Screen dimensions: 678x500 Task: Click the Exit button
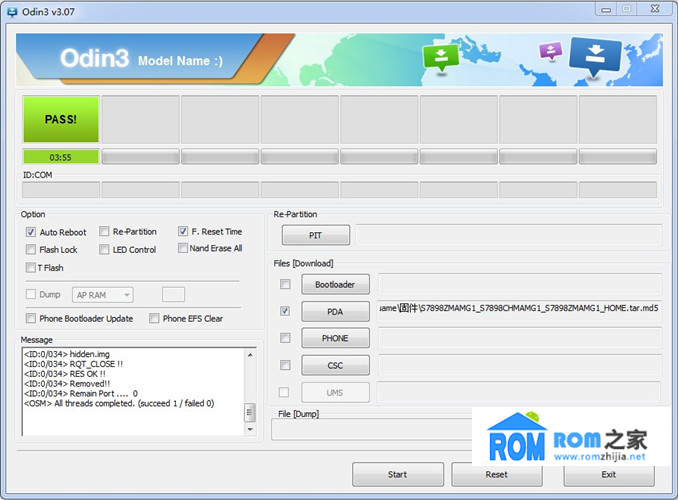click(609, 474)
